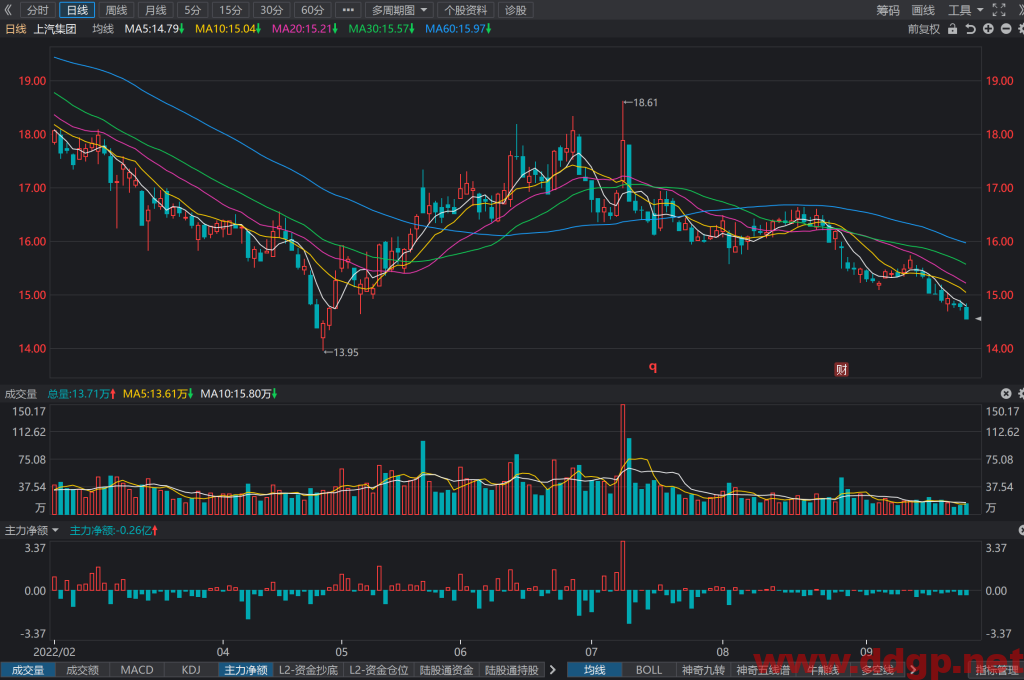This screenshot has height=680, width=1024.
Task: Click the red q marker on chart
Action: click(x=652, y=367)
